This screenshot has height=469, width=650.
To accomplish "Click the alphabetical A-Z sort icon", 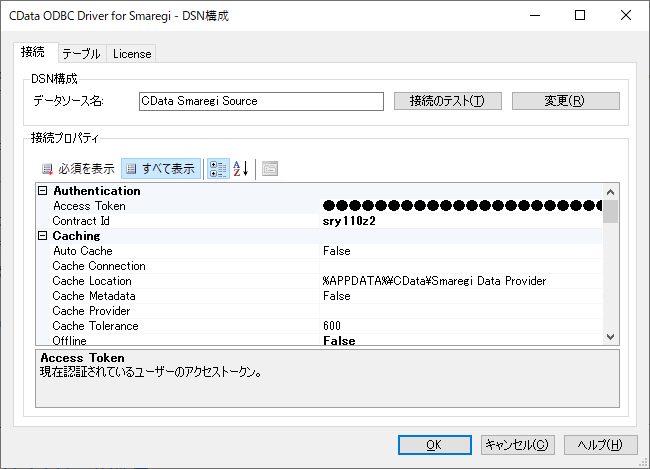I will [241, 169].
